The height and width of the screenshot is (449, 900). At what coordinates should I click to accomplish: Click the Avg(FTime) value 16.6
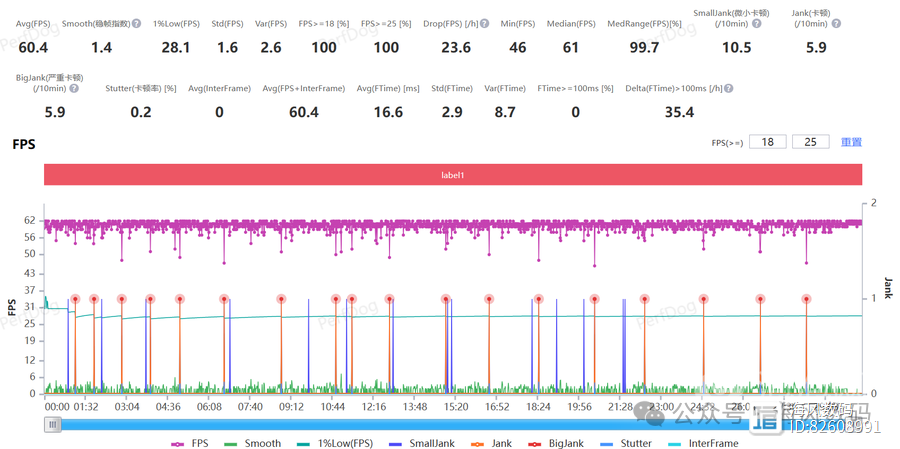pyautogui.click(x=388, y=113)
